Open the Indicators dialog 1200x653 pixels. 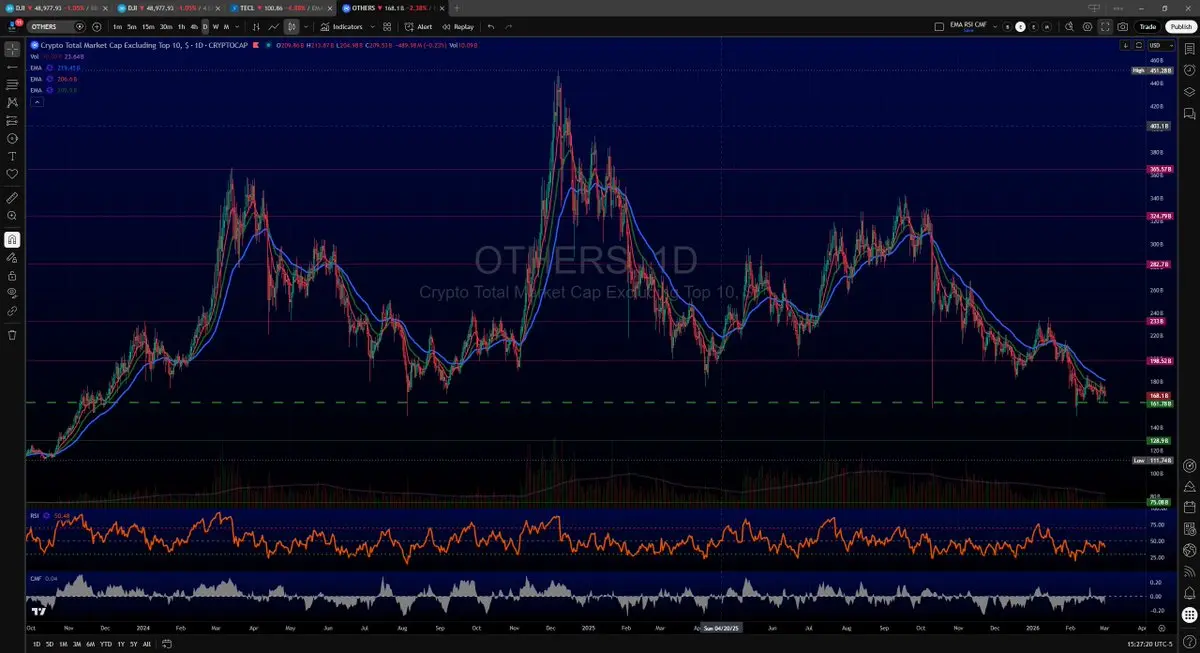342,27
